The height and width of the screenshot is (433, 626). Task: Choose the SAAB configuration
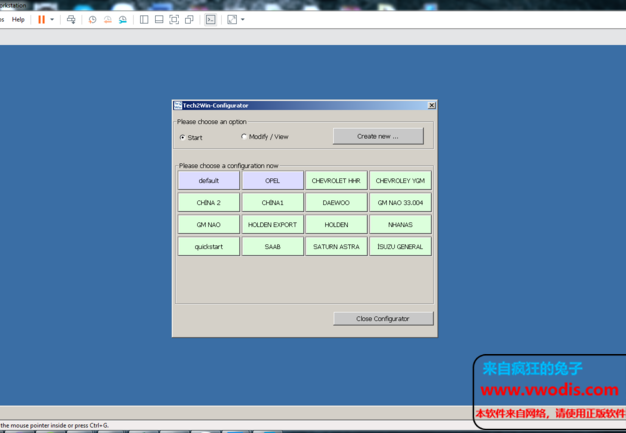pos(272,246)
